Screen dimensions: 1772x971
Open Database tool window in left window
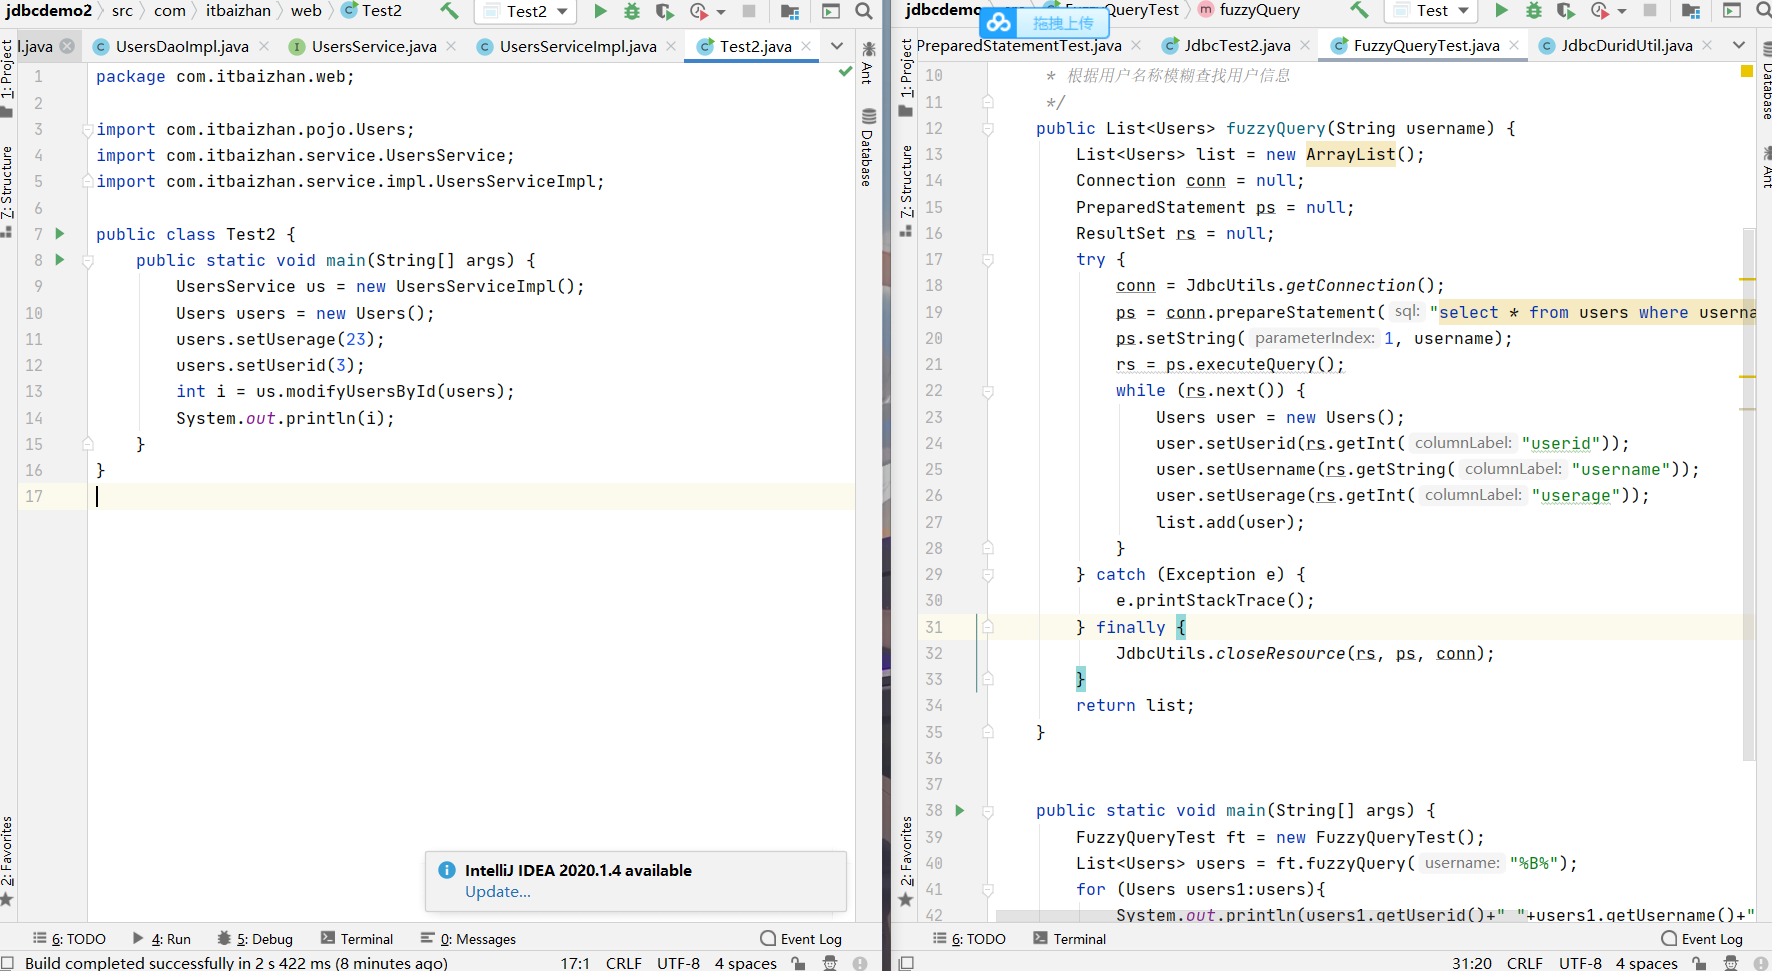[868, 147]
